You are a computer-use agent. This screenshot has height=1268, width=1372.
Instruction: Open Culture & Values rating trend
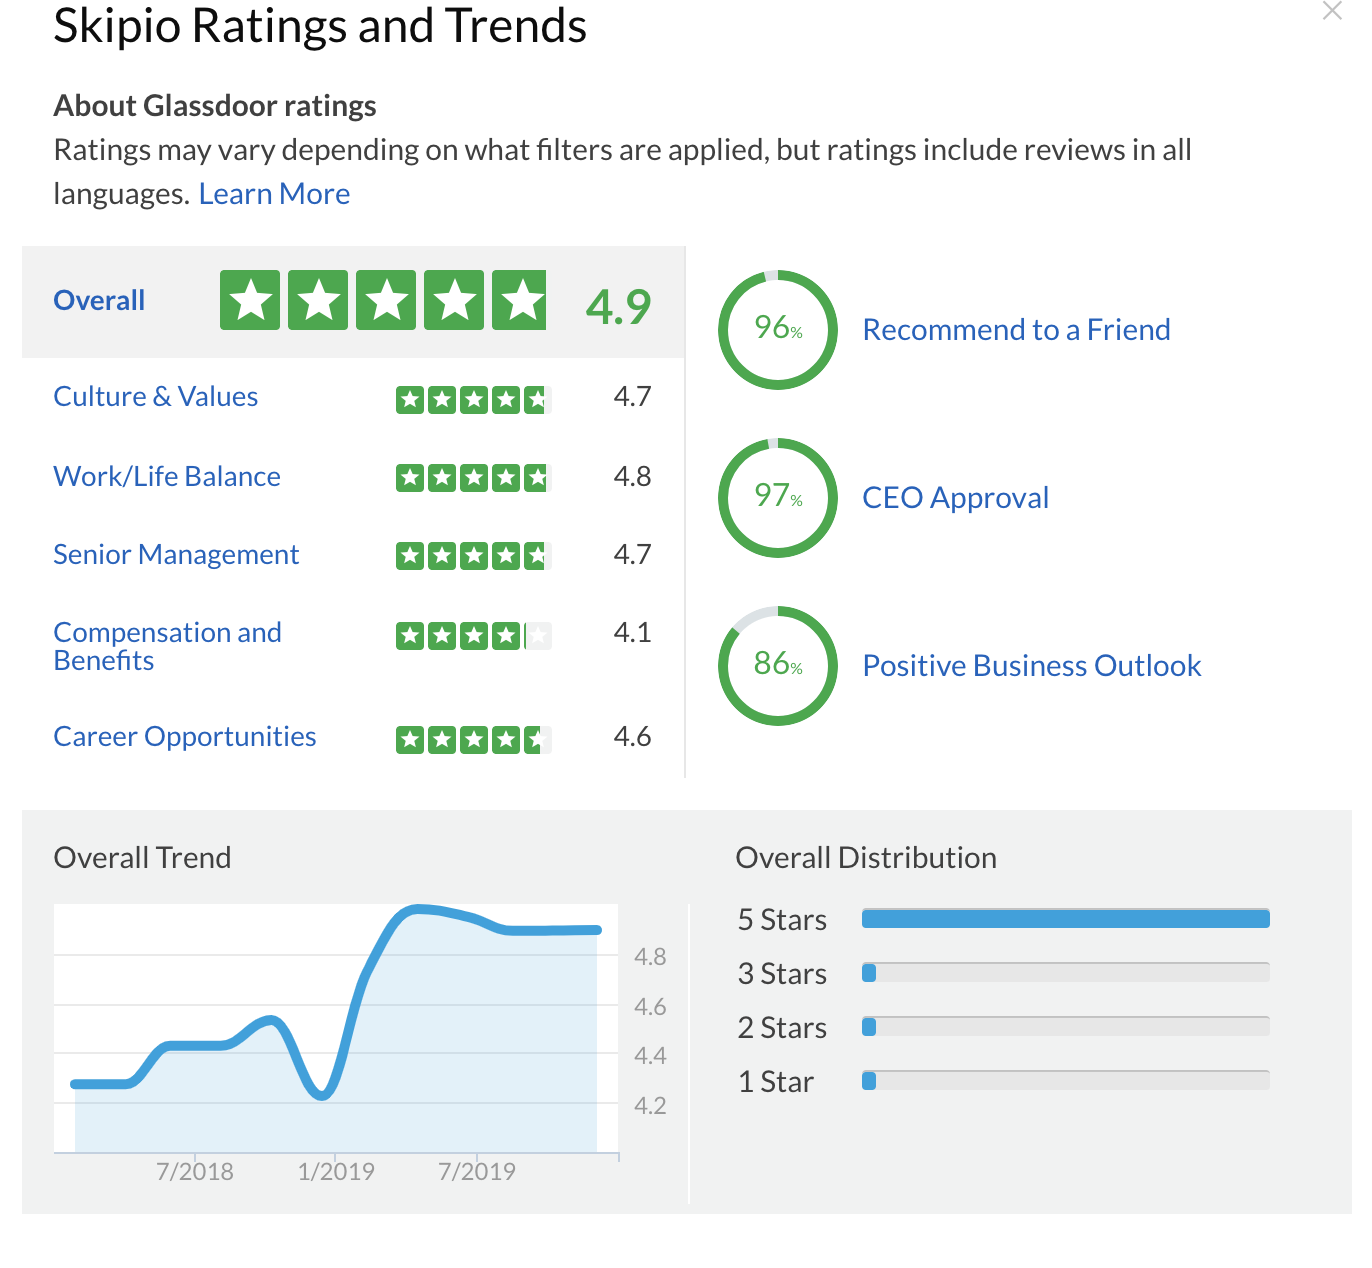click(155, 397)
